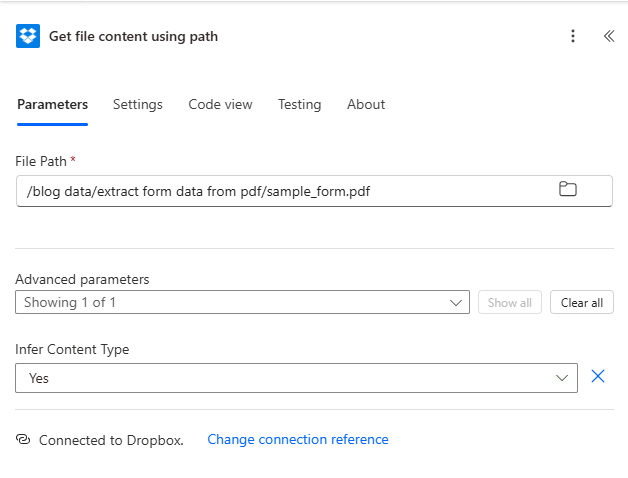Click the 'File Path' label
Image resolution: width=628 pixels, height=478 pixels.
point(41,161)
